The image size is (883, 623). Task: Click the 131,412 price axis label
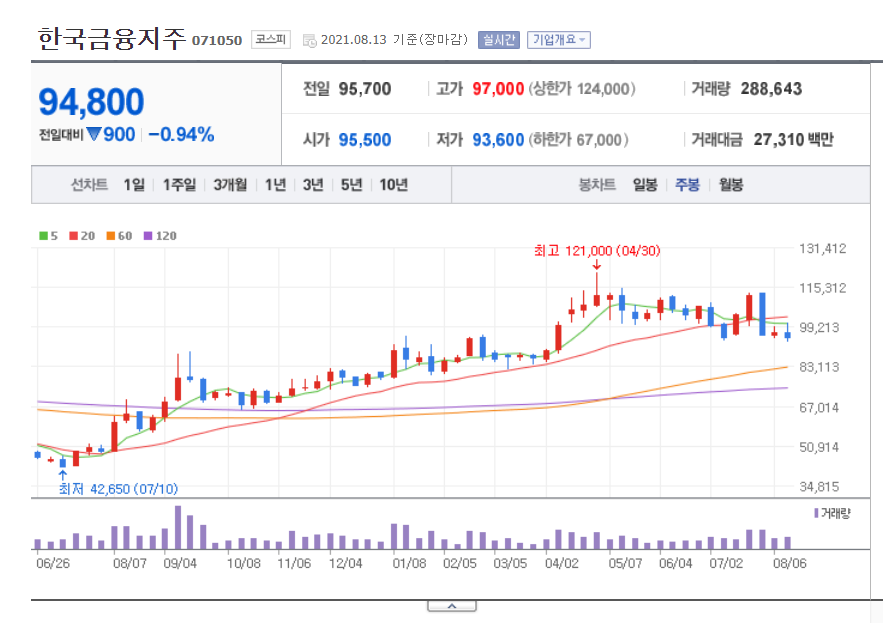tap(823, 248)
